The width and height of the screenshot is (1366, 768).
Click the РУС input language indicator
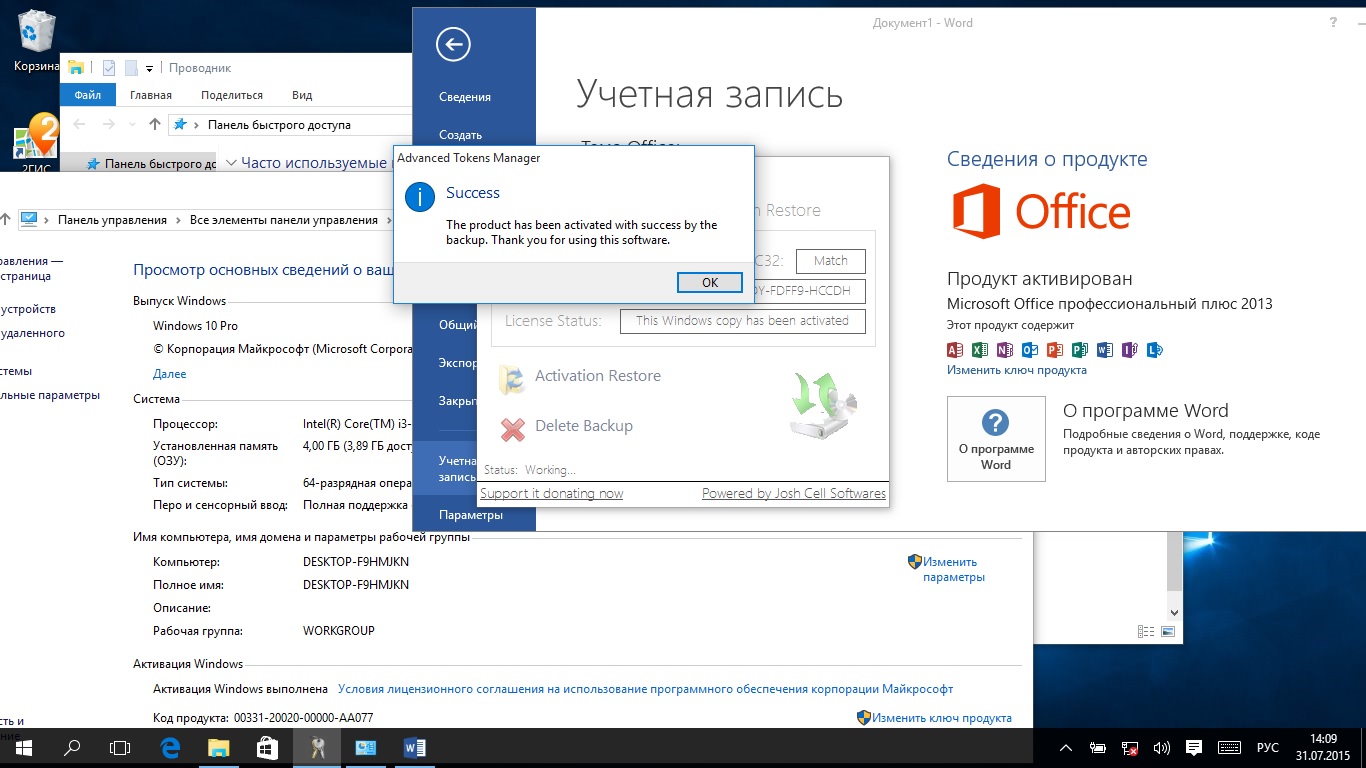[x=1268, y=748]
